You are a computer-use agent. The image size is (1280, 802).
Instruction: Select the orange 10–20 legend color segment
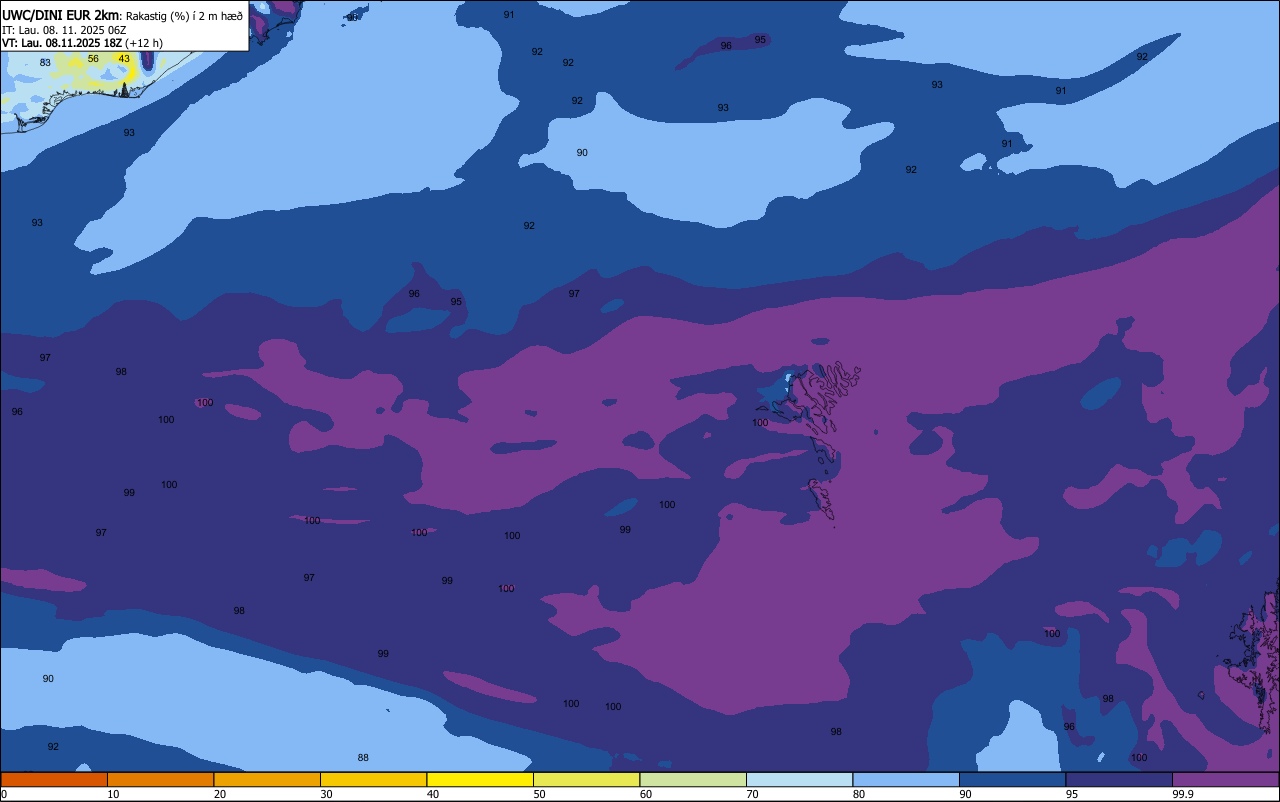160,779
